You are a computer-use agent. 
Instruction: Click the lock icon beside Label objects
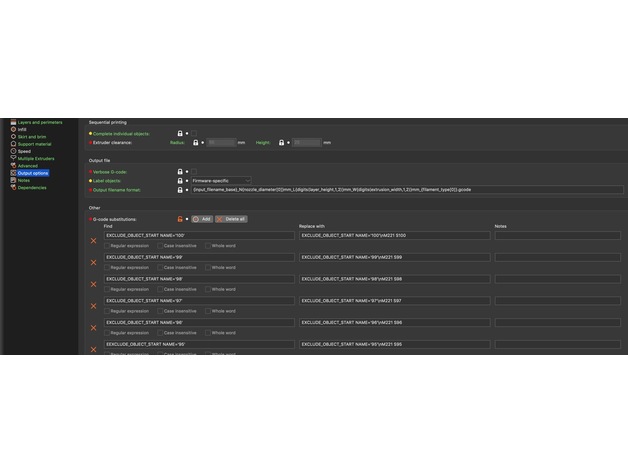pos(180,180)
